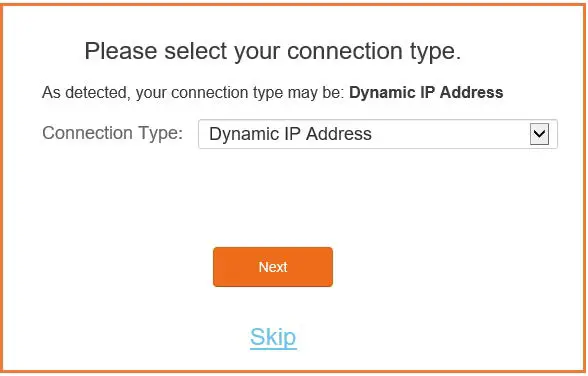Image resolution: width=588 pixels, height=376 pixels.
Task: Click the dropdown chevron arrow icon
Action: pos(539,134)
